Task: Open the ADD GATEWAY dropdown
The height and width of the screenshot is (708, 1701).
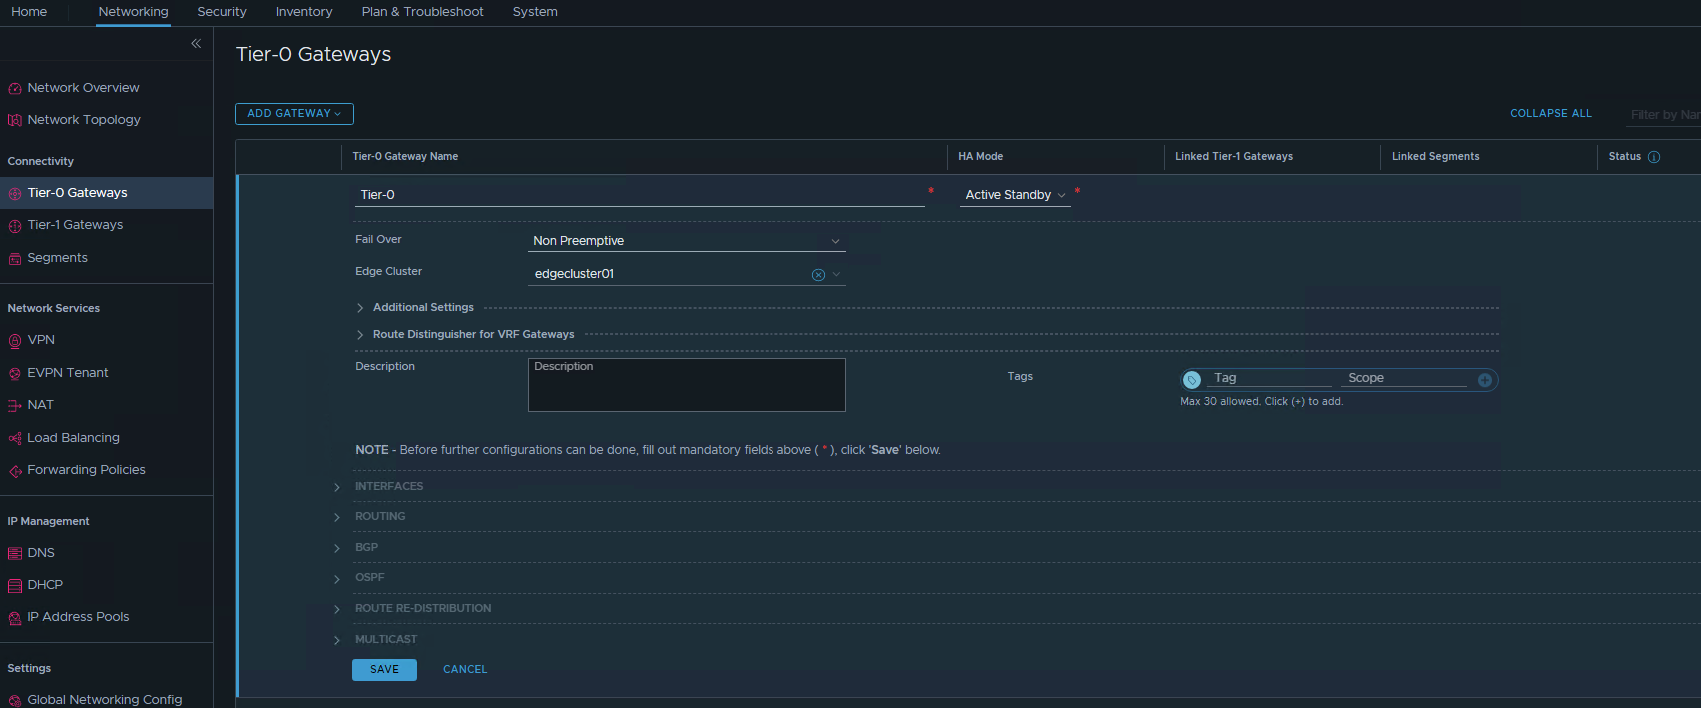Action: [294, 114]
